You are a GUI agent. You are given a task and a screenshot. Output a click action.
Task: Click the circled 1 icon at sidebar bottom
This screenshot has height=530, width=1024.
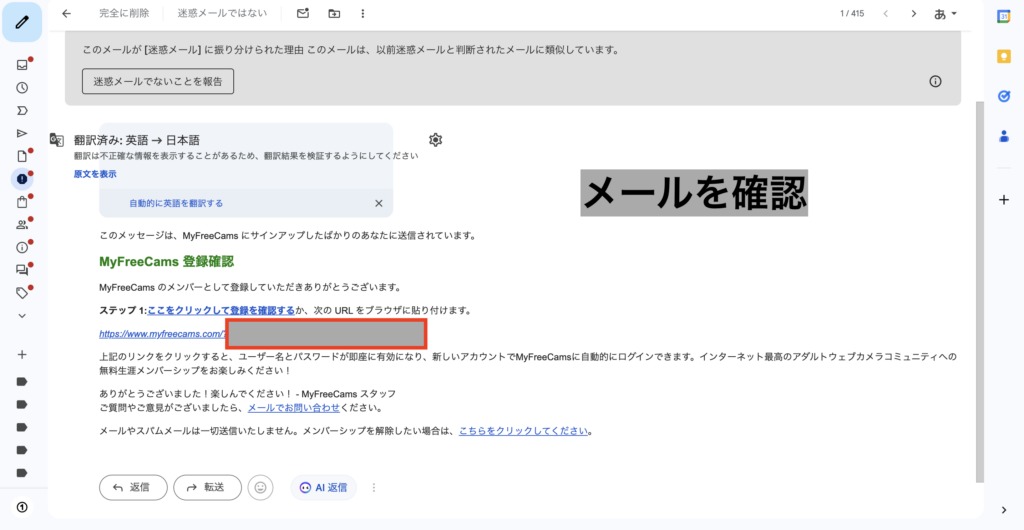[x=22, y=507]
